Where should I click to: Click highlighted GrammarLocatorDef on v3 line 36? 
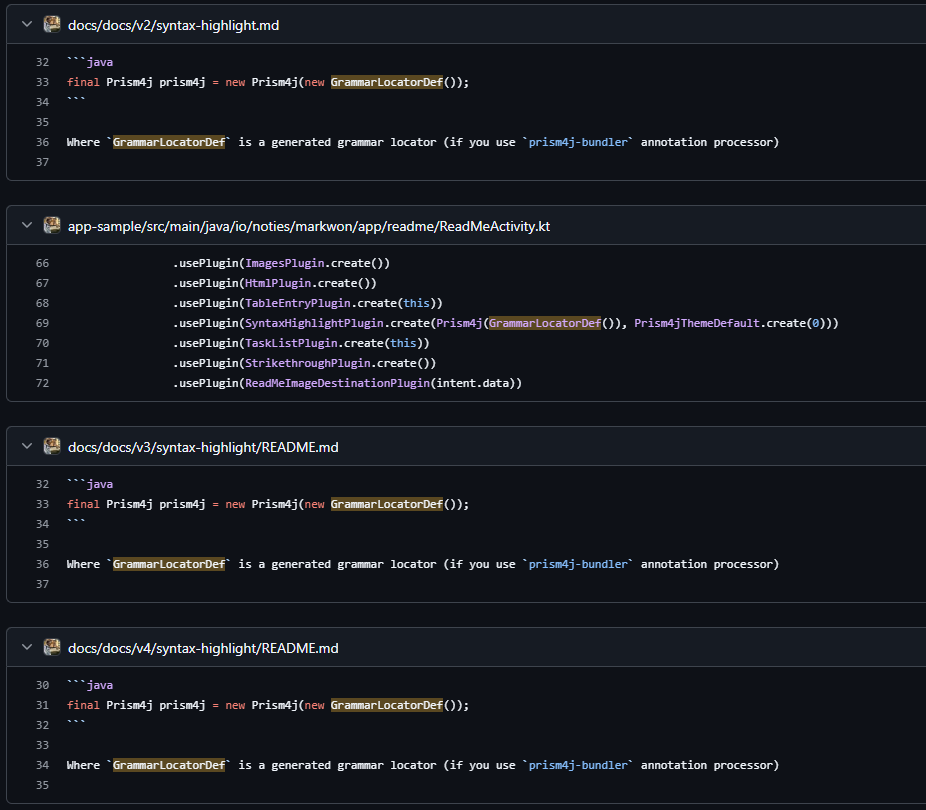[169, 564]
